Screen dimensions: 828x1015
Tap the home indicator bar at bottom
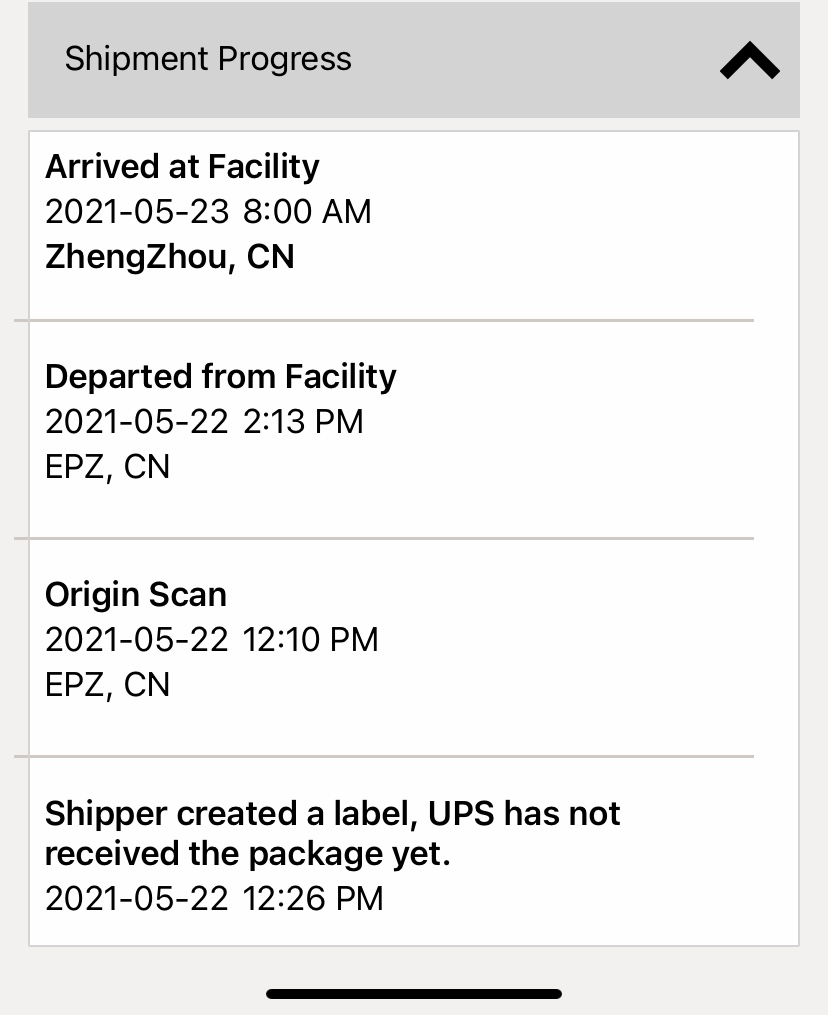(x=414, y=994)
